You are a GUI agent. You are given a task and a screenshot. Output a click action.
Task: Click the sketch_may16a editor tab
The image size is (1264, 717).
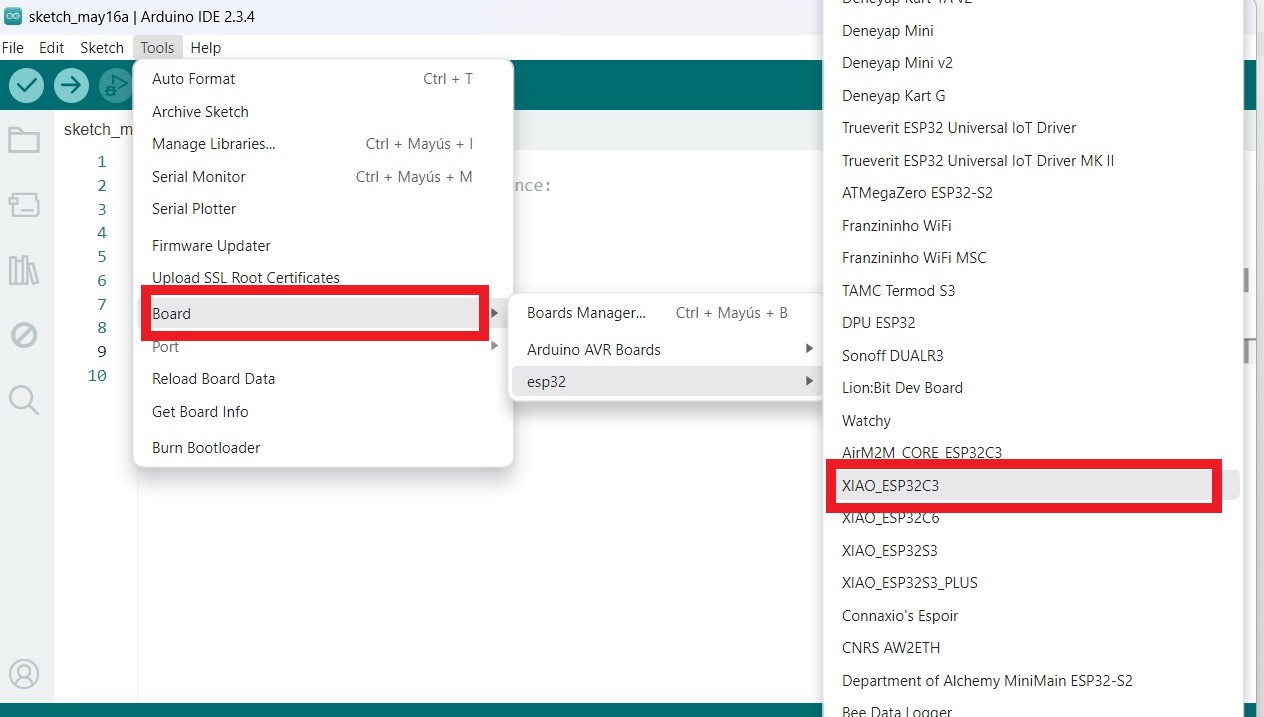tap(97, 130)
